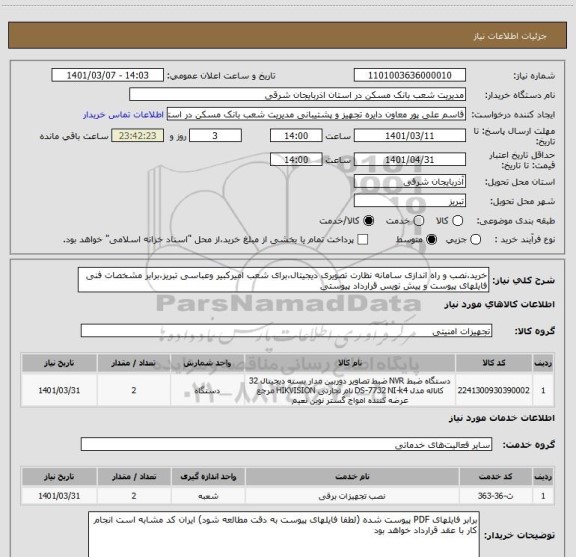
Task: Click the price validity hour field 14:00
Action: [x=296, y=159]
